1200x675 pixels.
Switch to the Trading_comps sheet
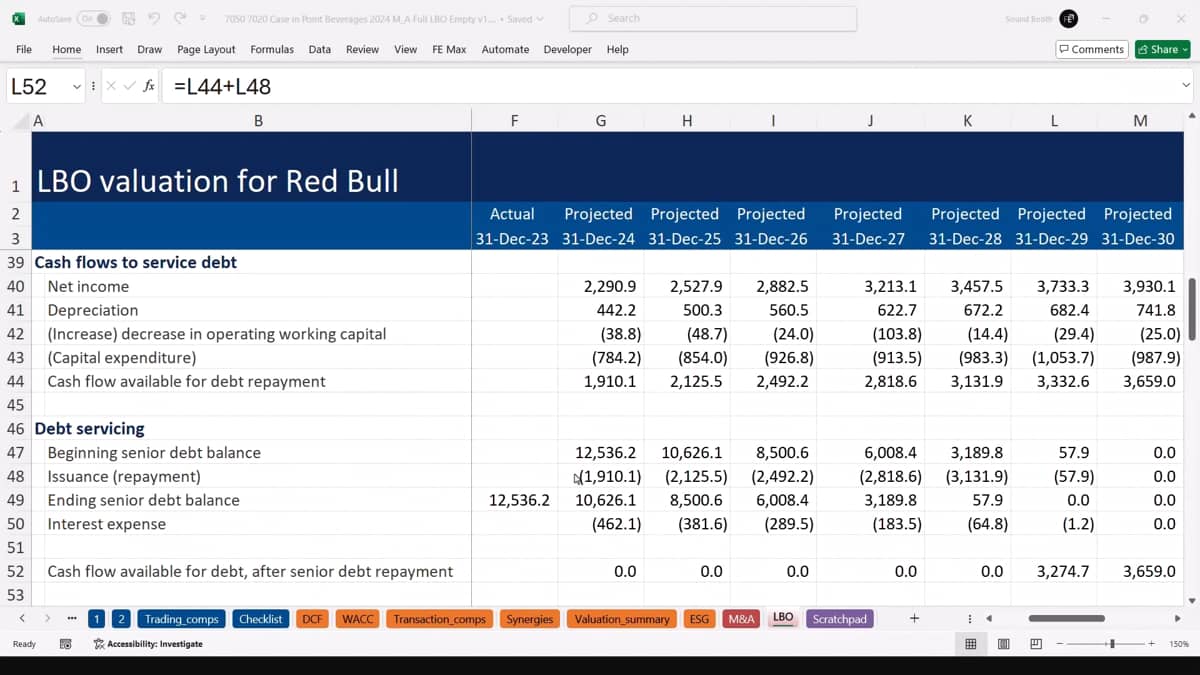click(x=180, y=619)
